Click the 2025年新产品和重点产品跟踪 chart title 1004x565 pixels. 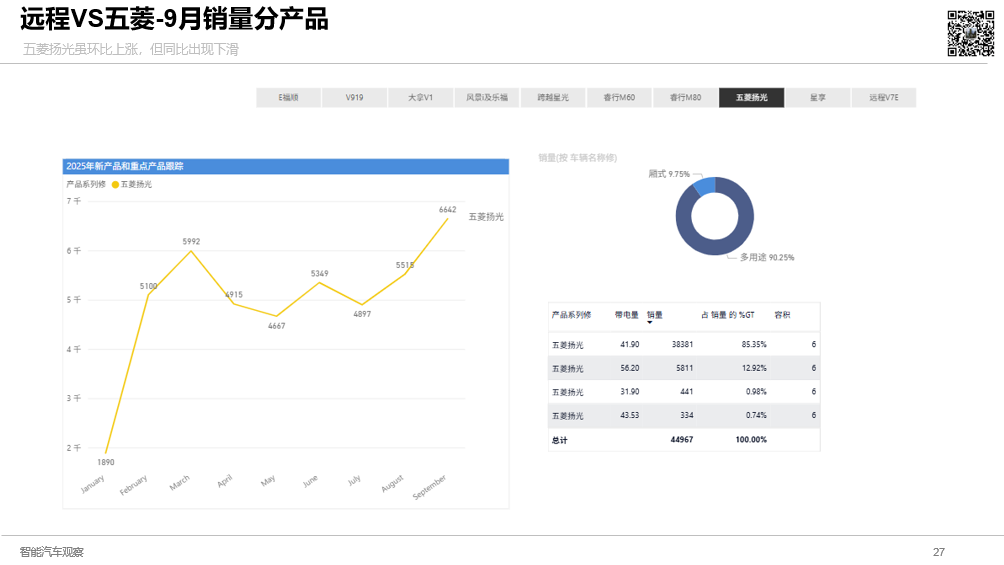(125, 166)
